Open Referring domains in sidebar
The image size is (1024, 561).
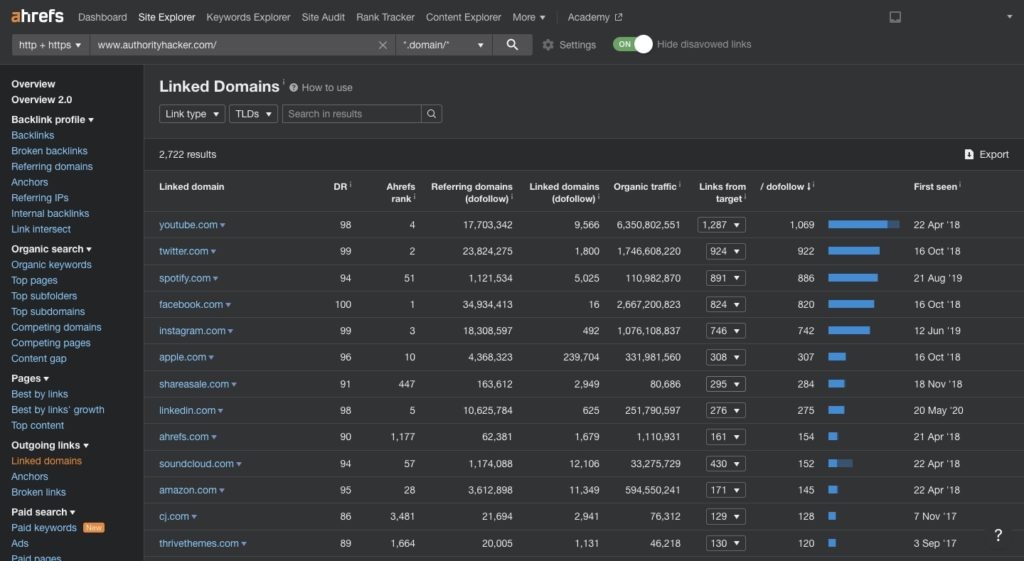52,167
